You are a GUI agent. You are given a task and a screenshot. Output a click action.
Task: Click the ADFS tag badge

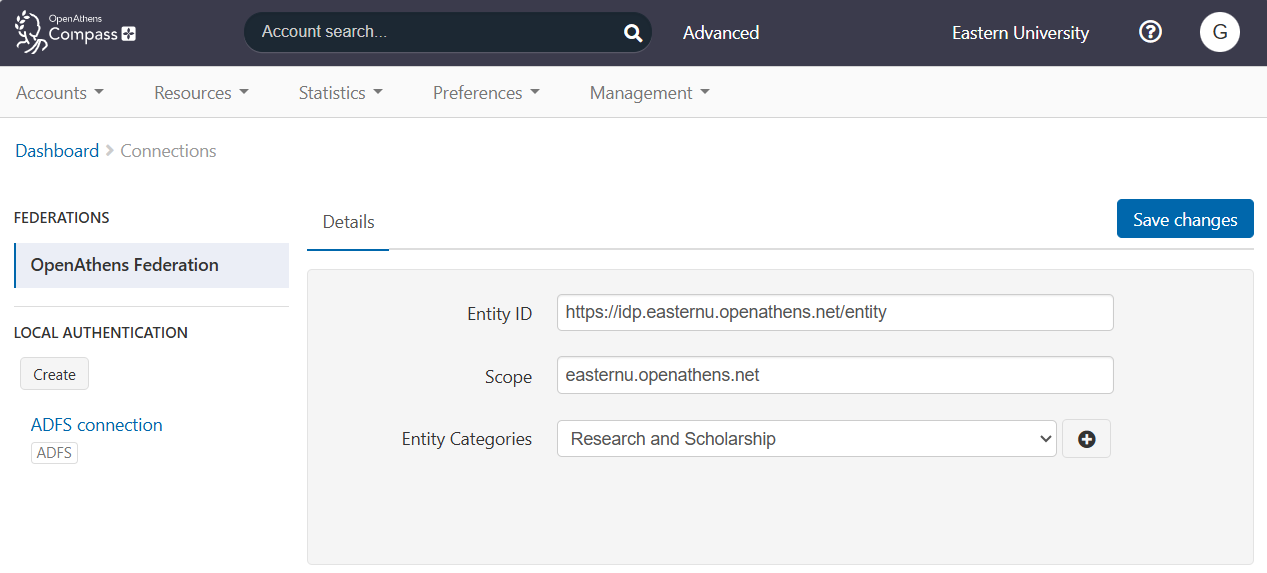54,453
